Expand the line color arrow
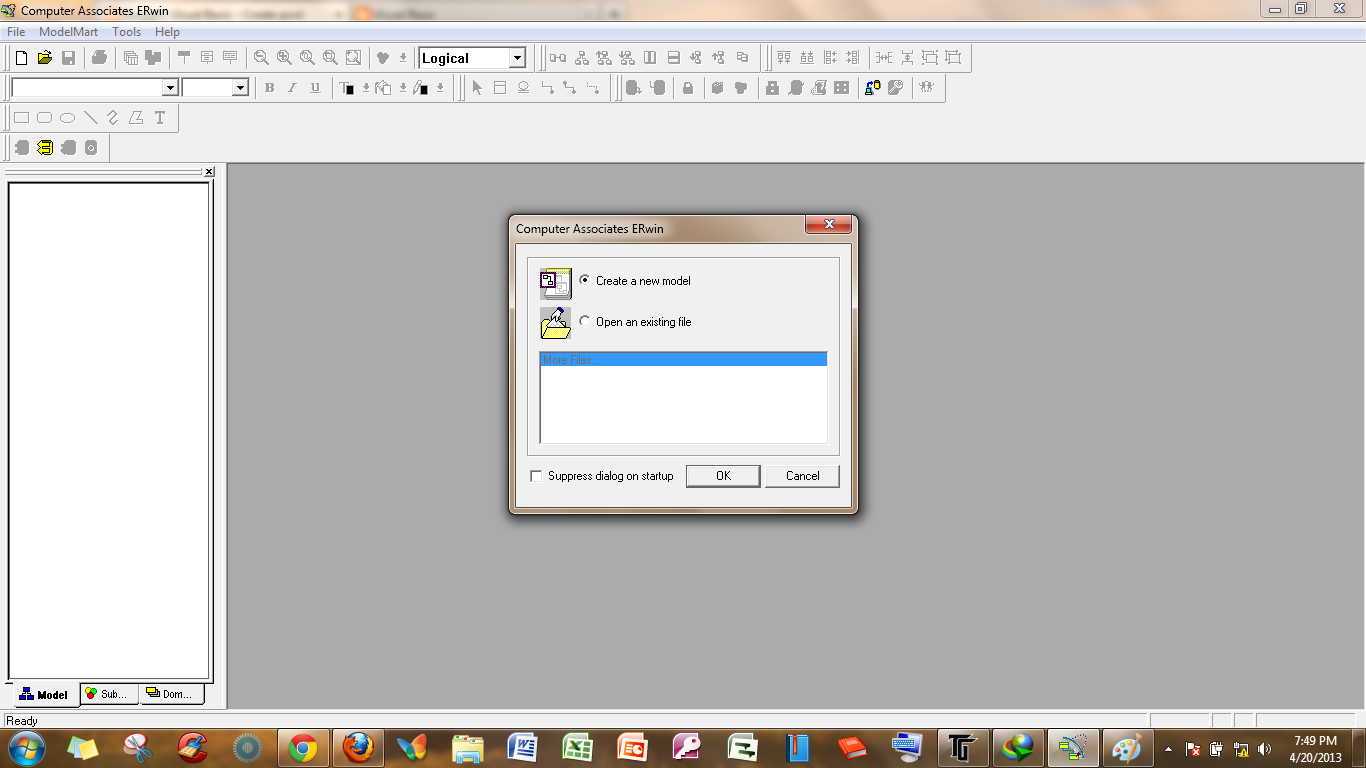 [440, 88]
